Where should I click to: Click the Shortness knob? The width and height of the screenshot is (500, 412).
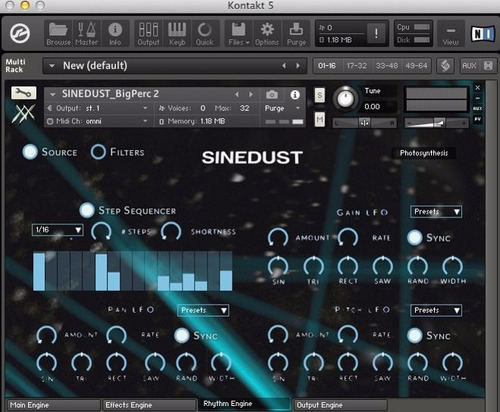pyautogui.click(x=171, y=231)
